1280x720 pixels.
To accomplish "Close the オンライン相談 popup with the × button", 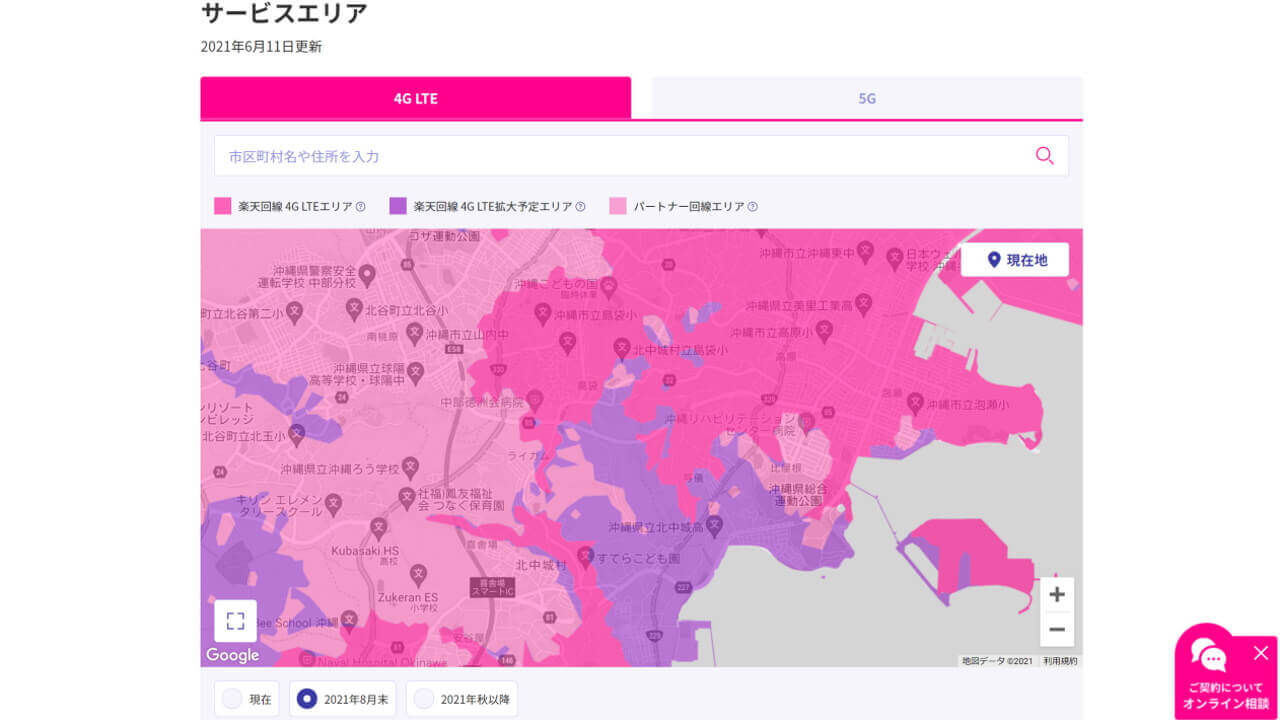I will (x=1261, y=653).
